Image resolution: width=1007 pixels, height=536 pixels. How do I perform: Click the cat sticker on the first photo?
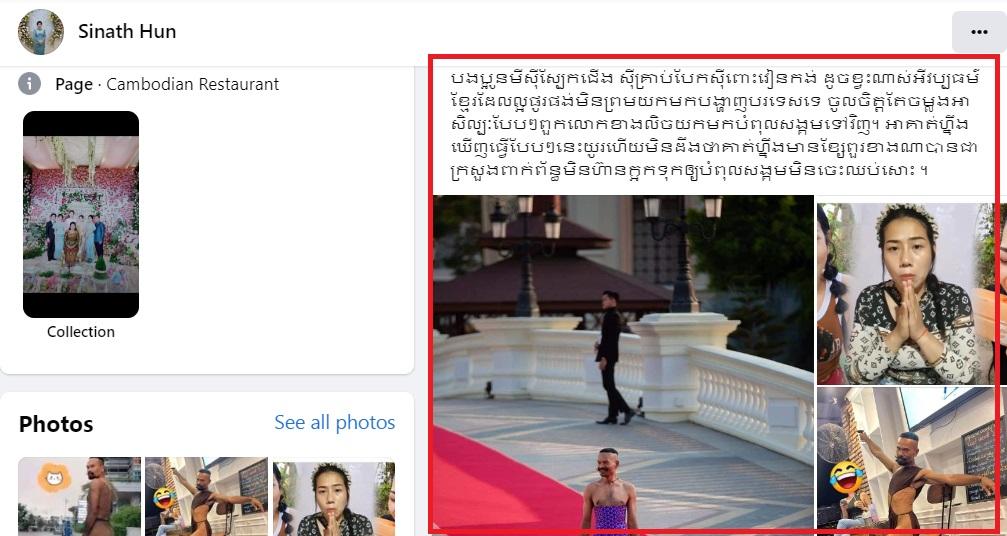[x=54, y=479]
